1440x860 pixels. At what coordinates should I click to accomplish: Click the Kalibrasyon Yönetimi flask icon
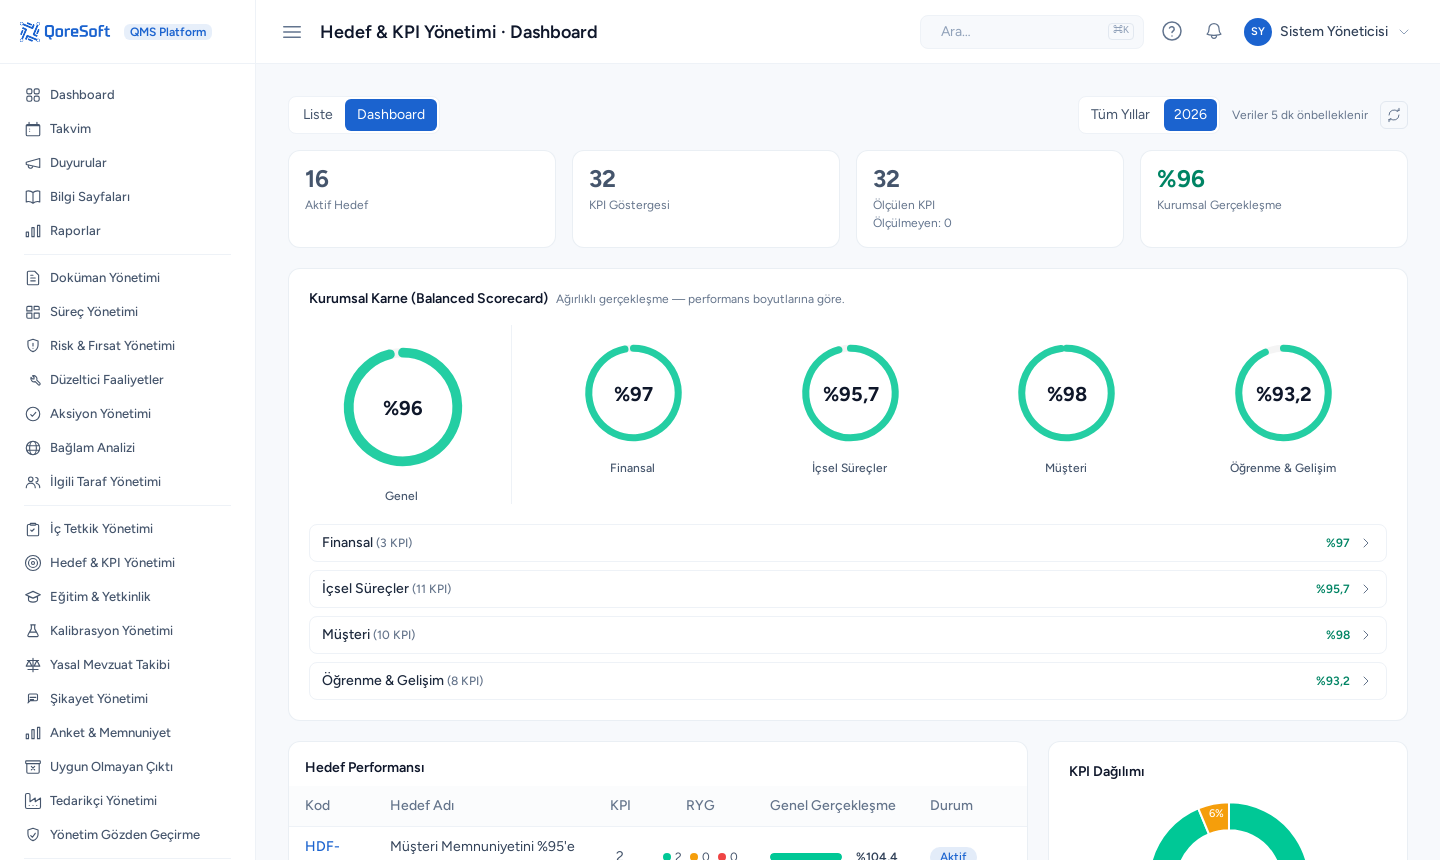pyautogui.click(x=33, y=631)
